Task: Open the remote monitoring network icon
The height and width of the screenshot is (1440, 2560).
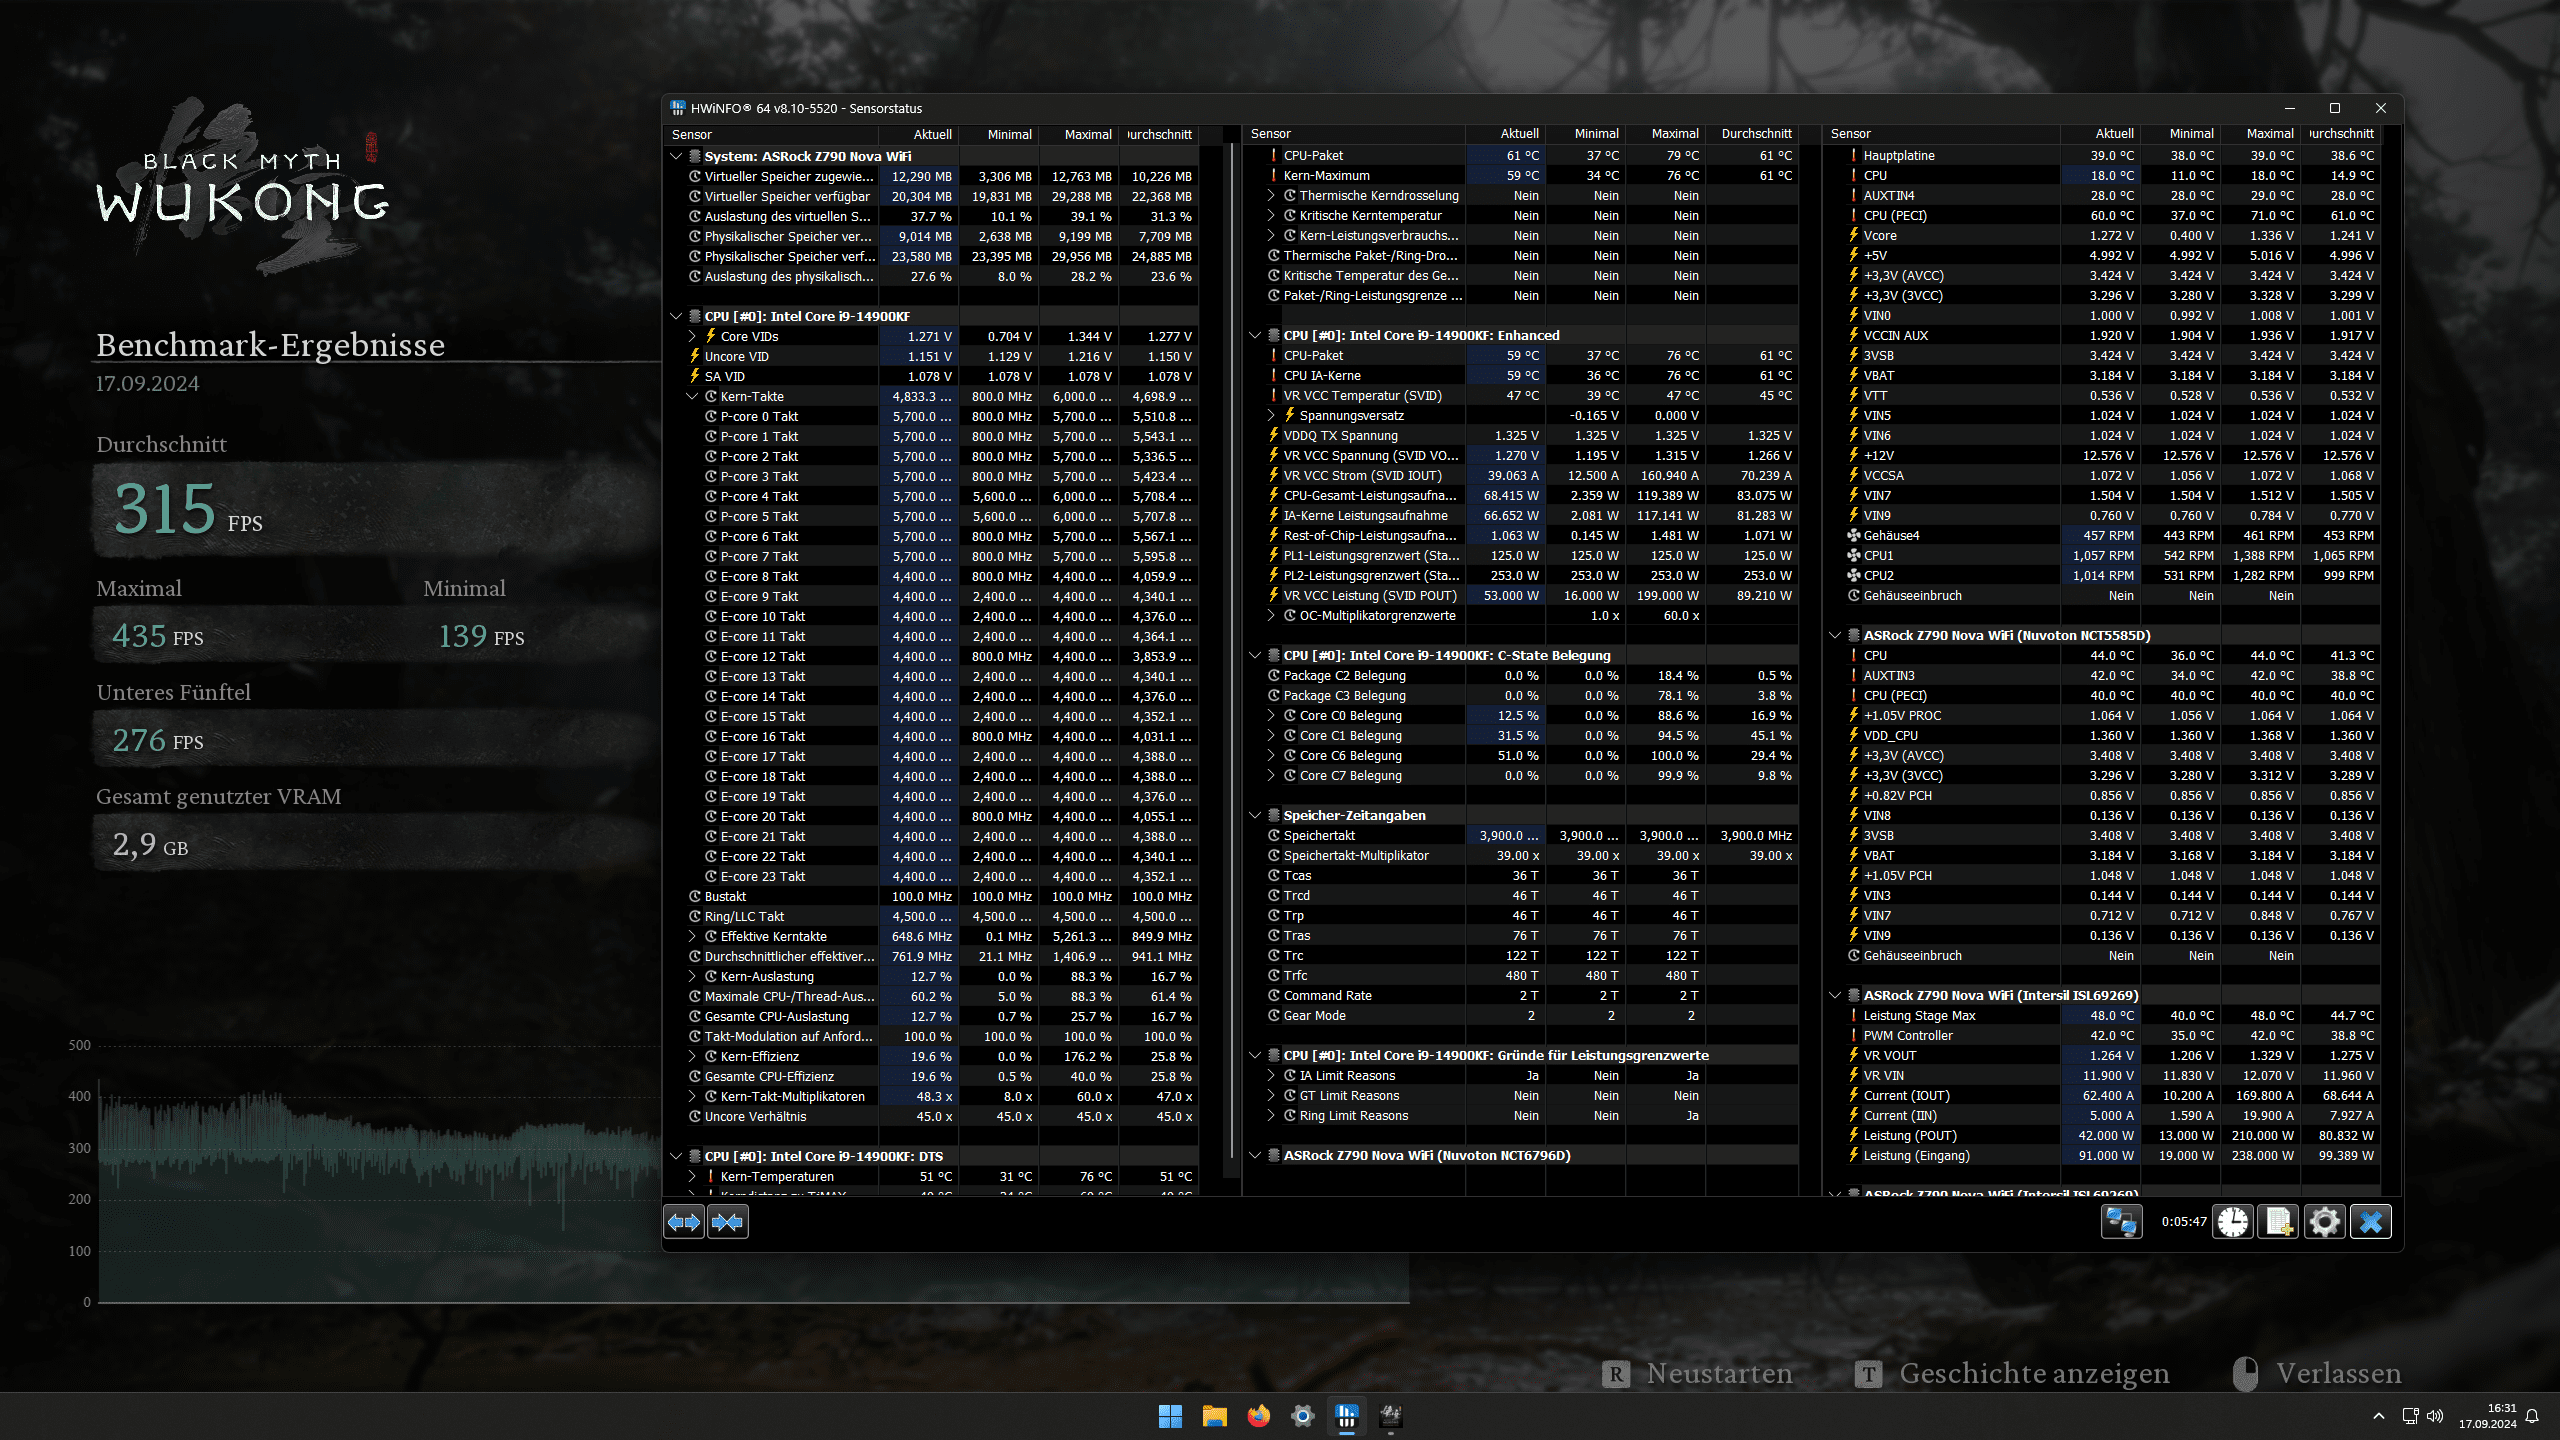Action: 2121,1222
